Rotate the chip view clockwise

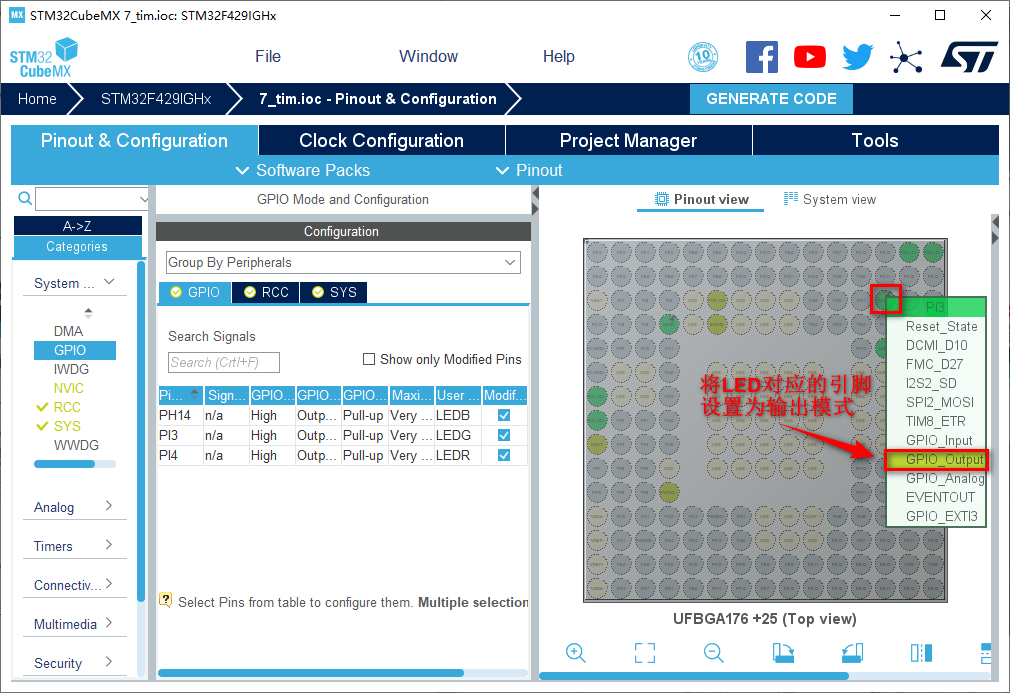click(783, 653)
